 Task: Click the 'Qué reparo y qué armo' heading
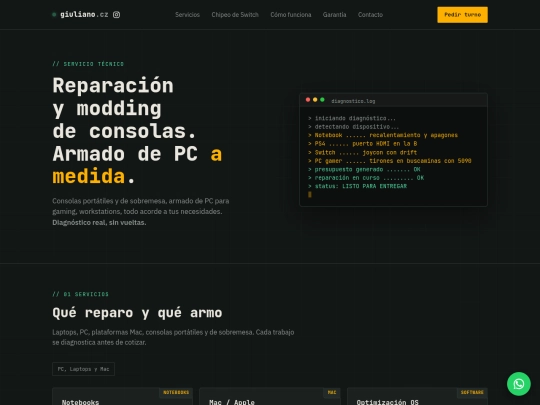point(137,313)
